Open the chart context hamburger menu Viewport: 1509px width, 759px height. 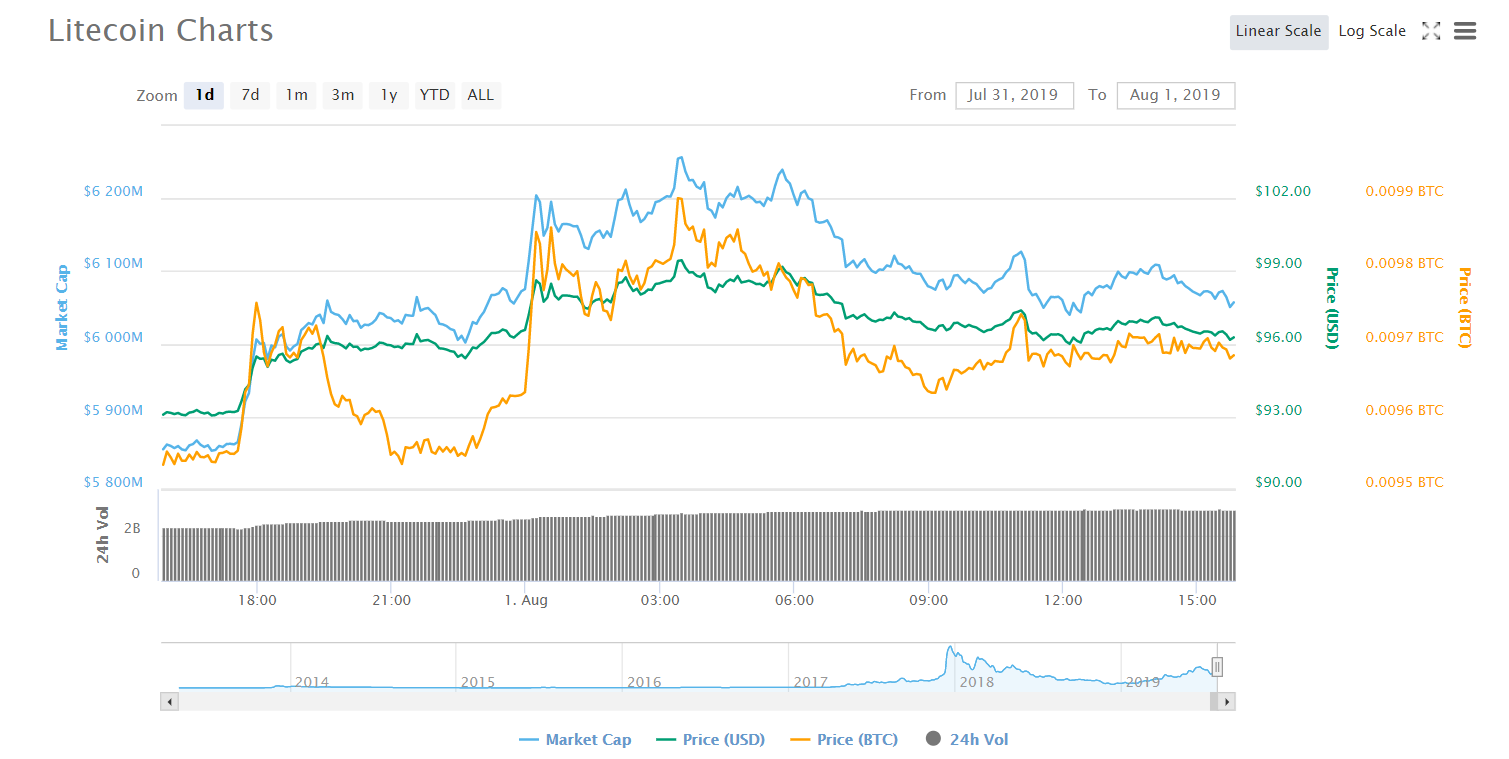pos(1465,31)
